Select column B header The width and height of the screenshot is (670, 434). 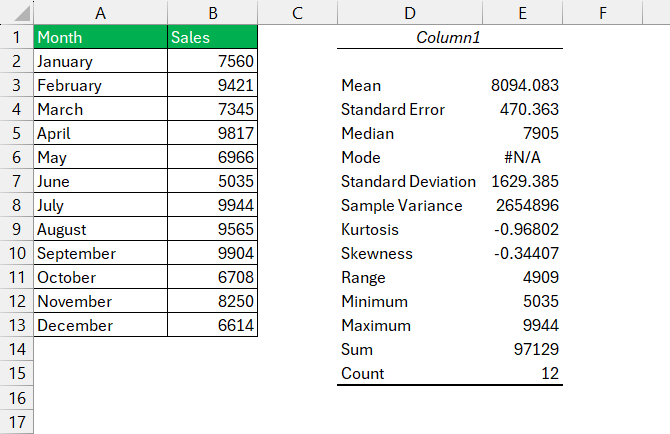pos(212,12)
